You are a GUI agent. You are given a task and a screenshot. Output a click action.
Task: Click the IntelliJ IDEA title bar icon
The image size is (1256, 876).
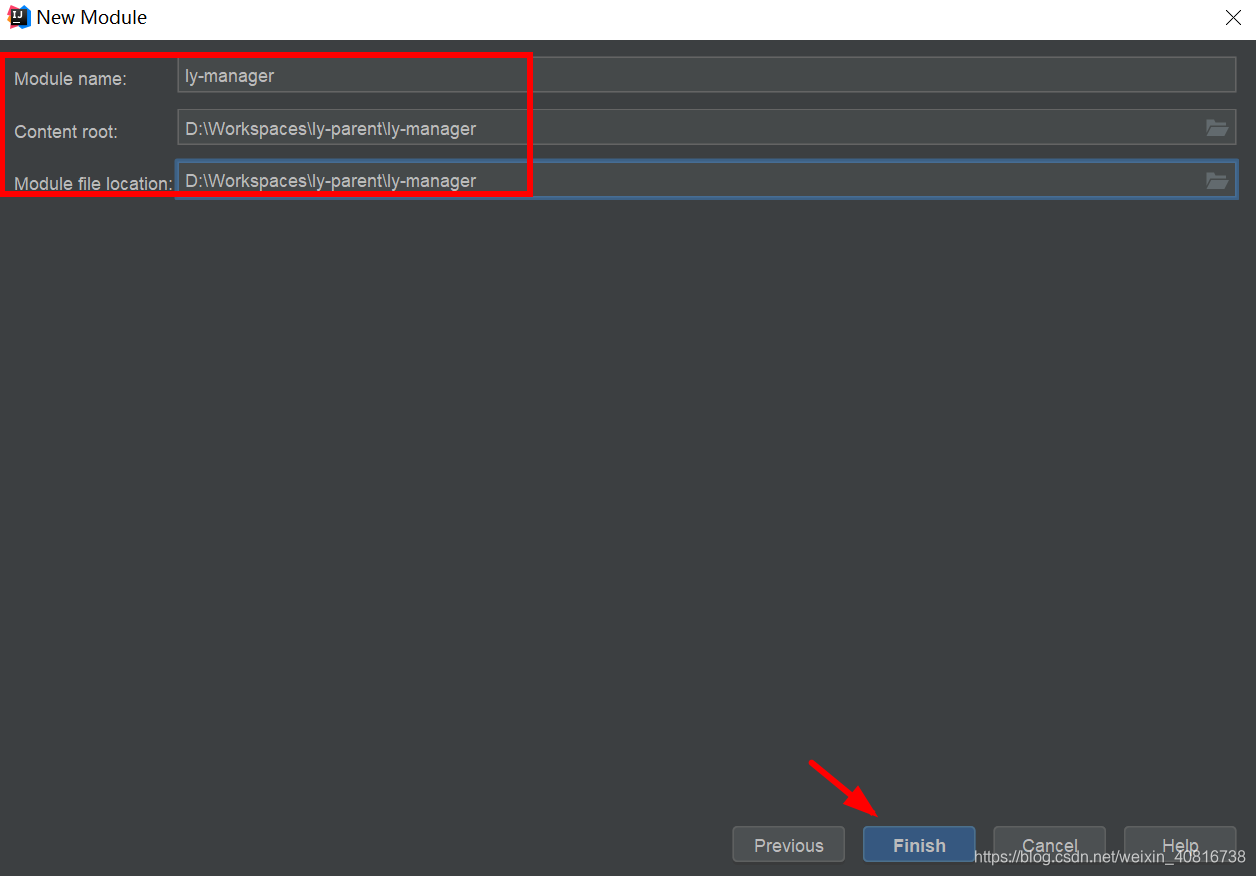[19, 17]
